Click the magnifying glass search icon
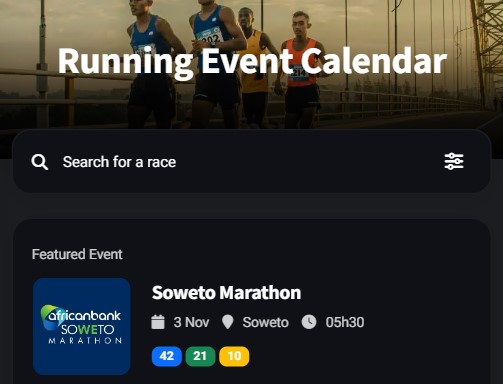 40,162
